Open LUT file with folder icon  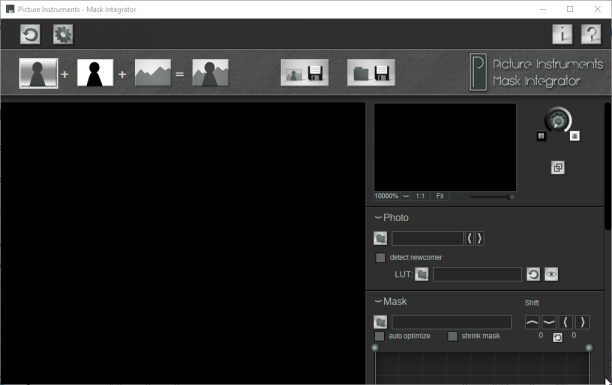coord(422,274)
